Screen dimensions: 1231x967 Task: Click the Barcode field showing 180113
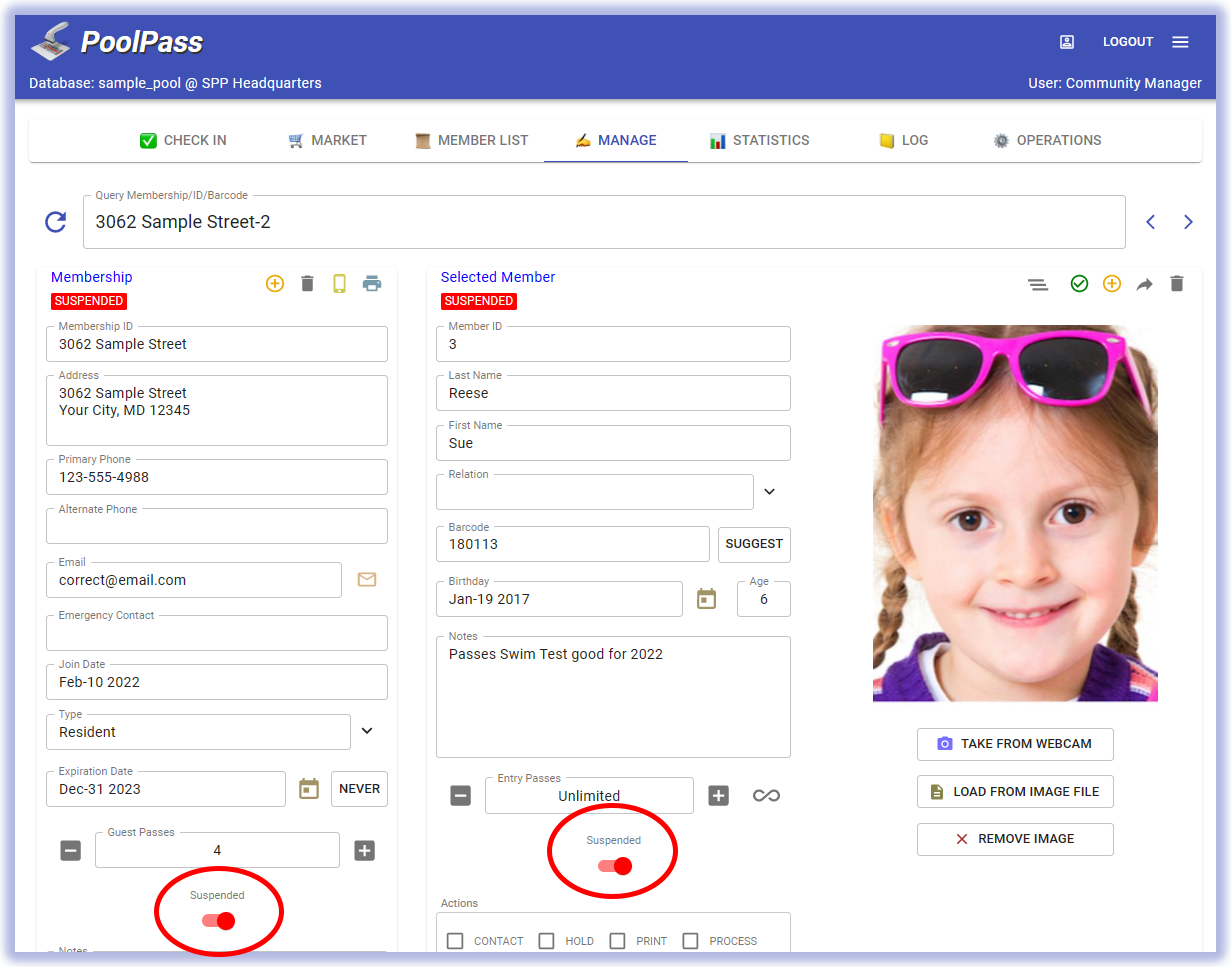pyautogui.click(x=573, y=544)
